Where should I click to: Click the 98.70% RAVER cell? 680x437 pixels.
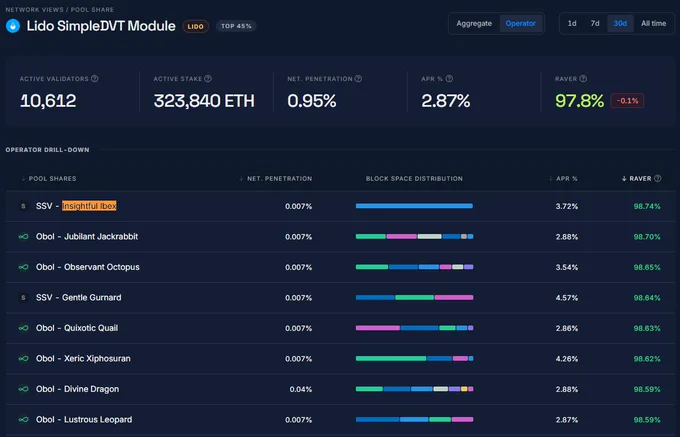coord(647,237)
